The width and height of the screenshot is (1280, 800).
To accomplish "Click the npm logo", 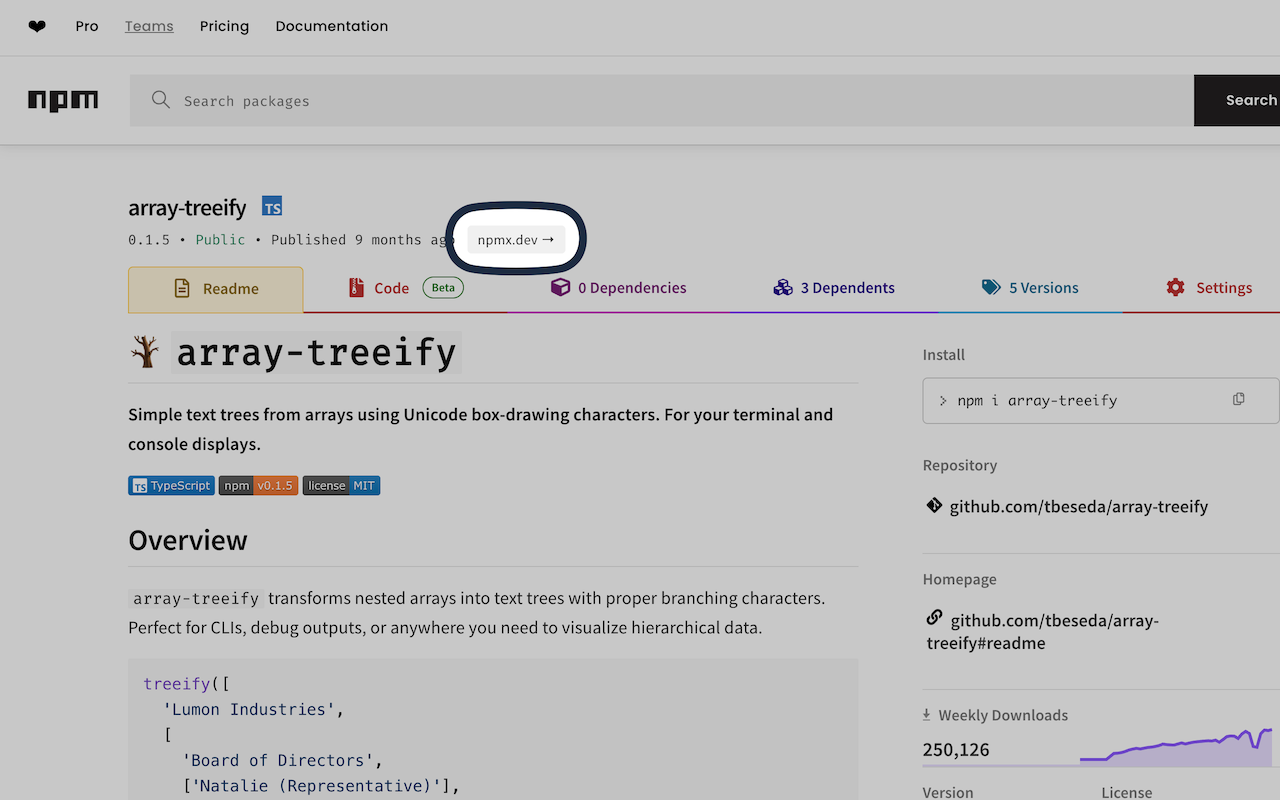I will coord(63,100).
